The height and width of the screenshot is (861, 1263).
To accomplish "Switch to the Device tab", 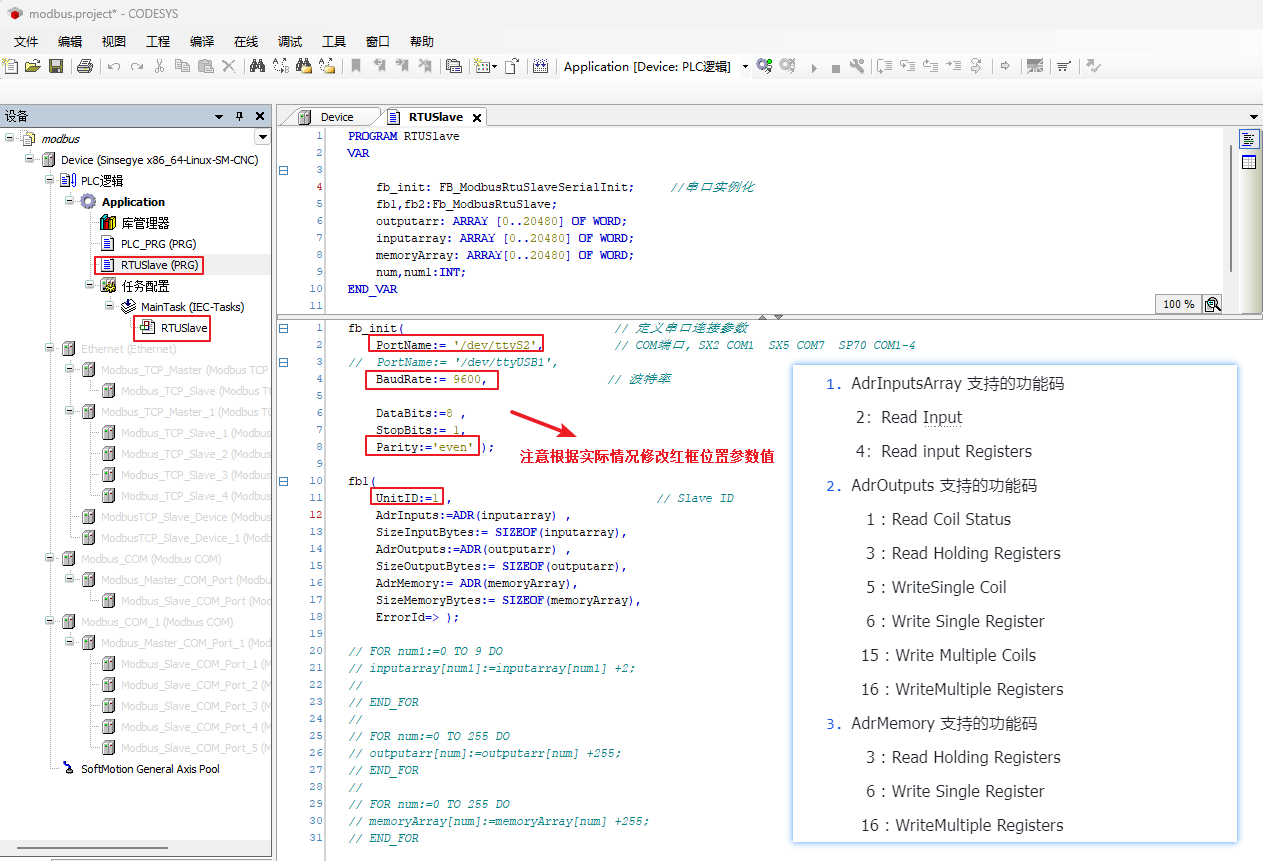I will pos(336,117).
